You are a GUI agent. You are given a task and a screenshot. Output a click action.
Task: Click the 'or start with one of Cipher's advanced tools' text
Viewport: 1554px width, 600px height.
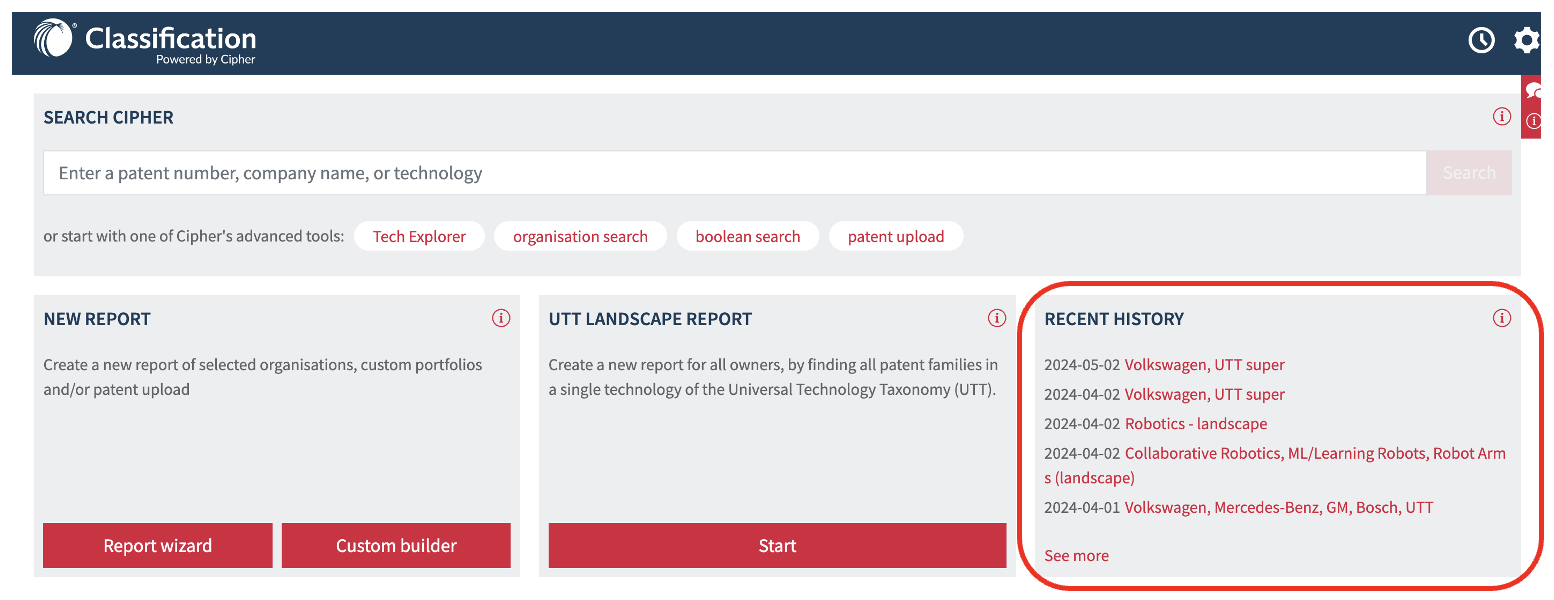coord(193,237)
